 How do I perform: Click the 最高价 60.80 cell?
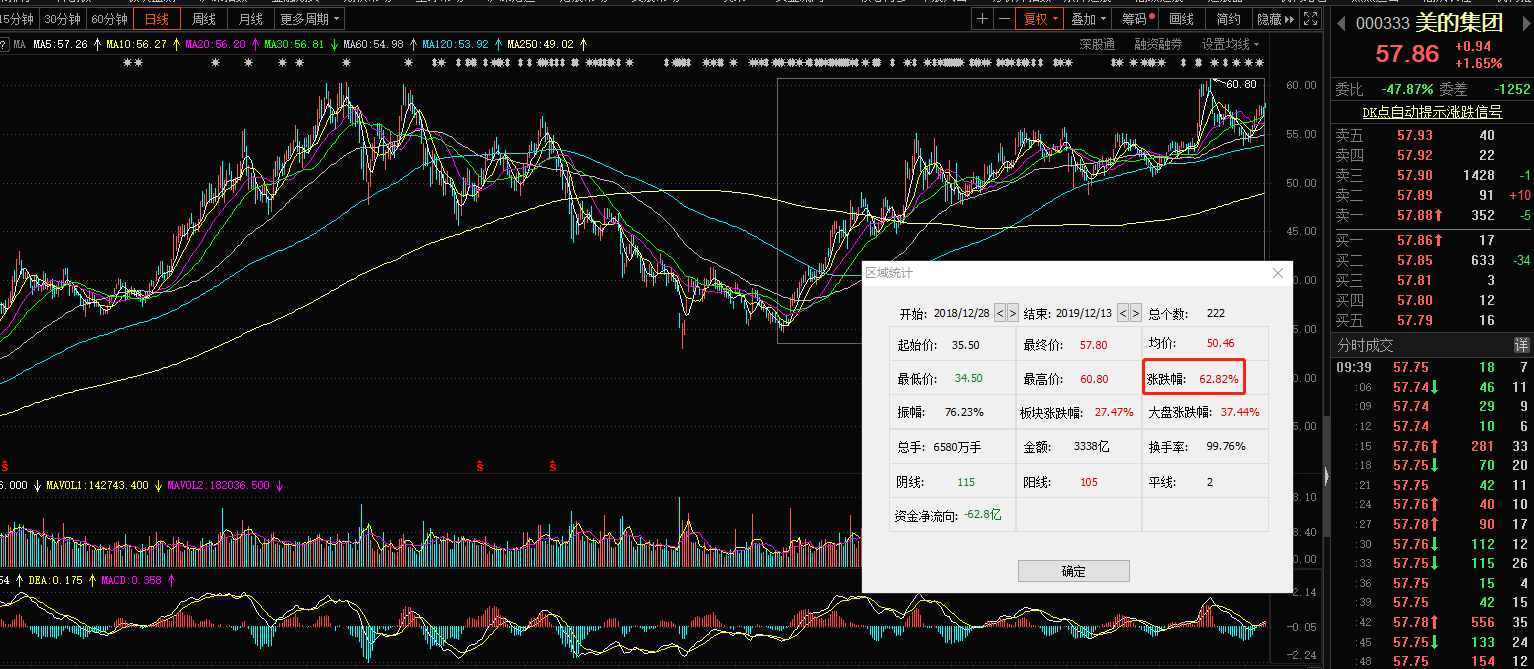click(x=1079, y=378)
